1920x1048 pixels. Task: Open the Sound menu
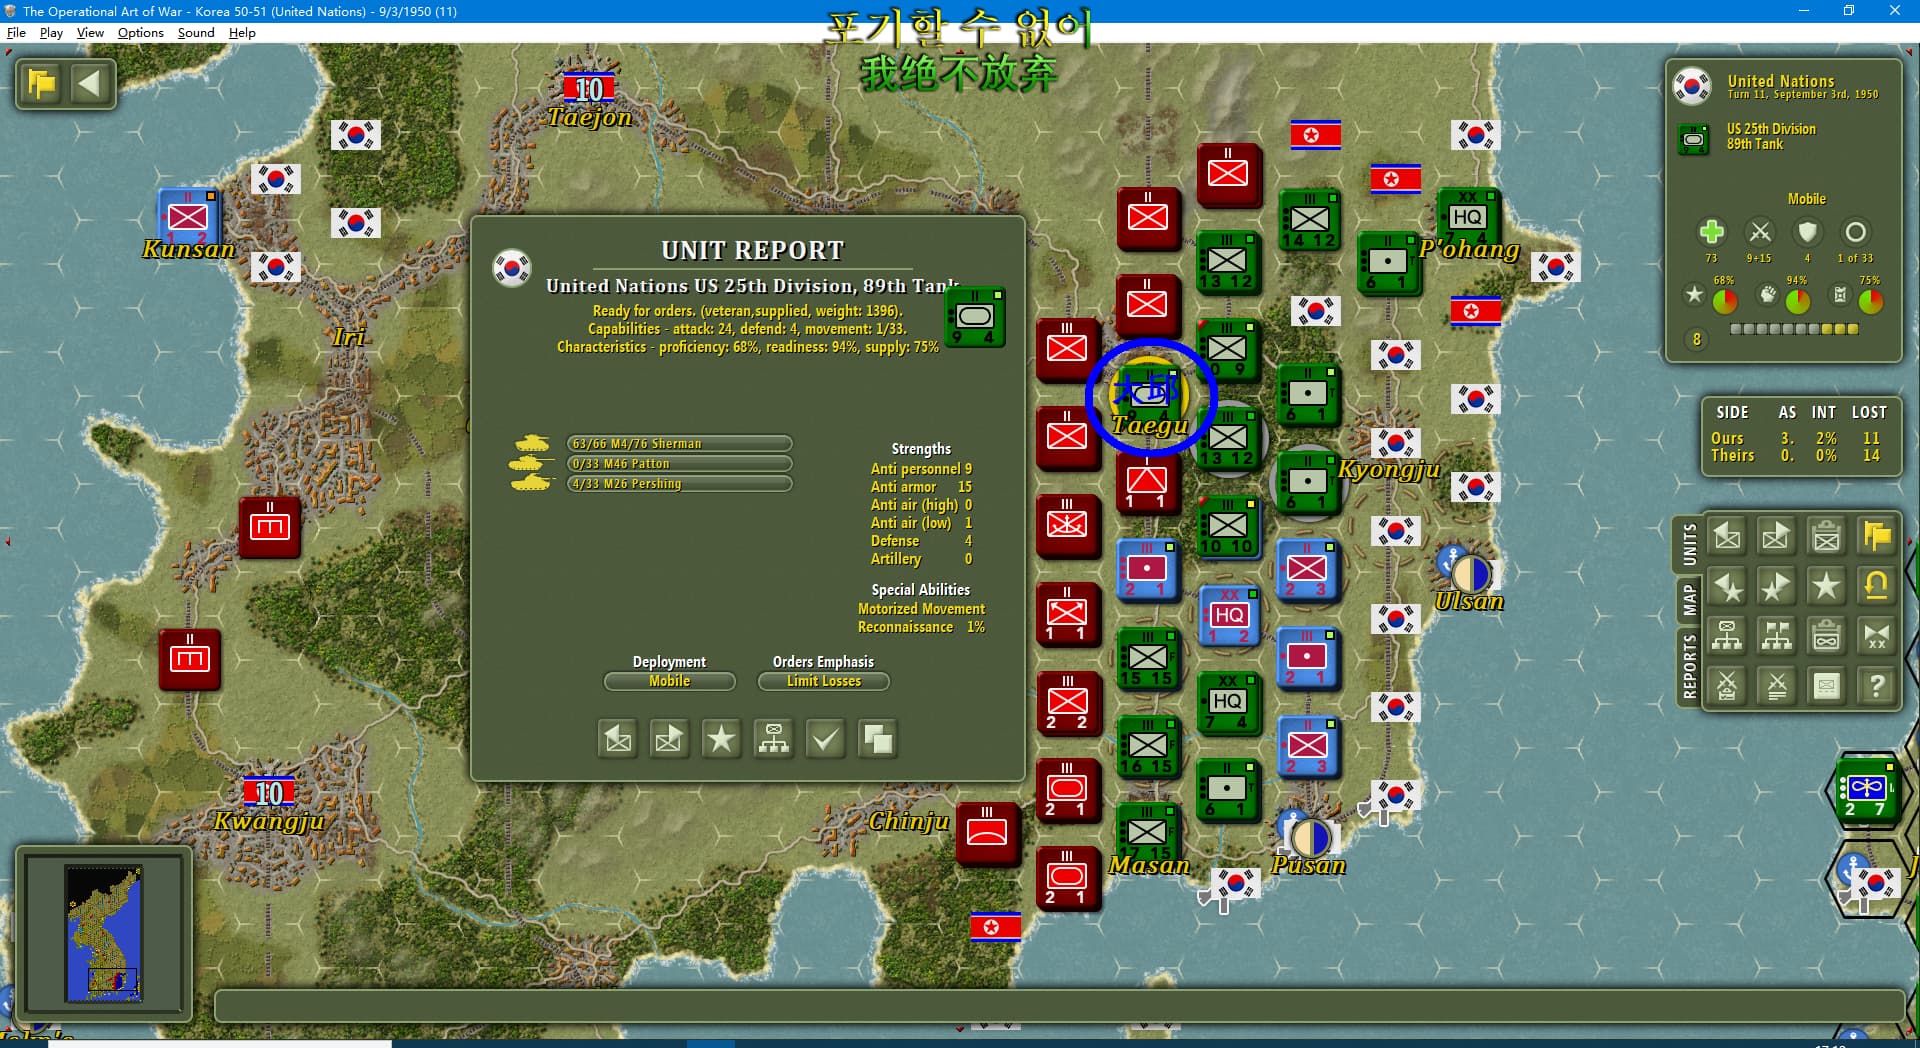coord(196,33)
